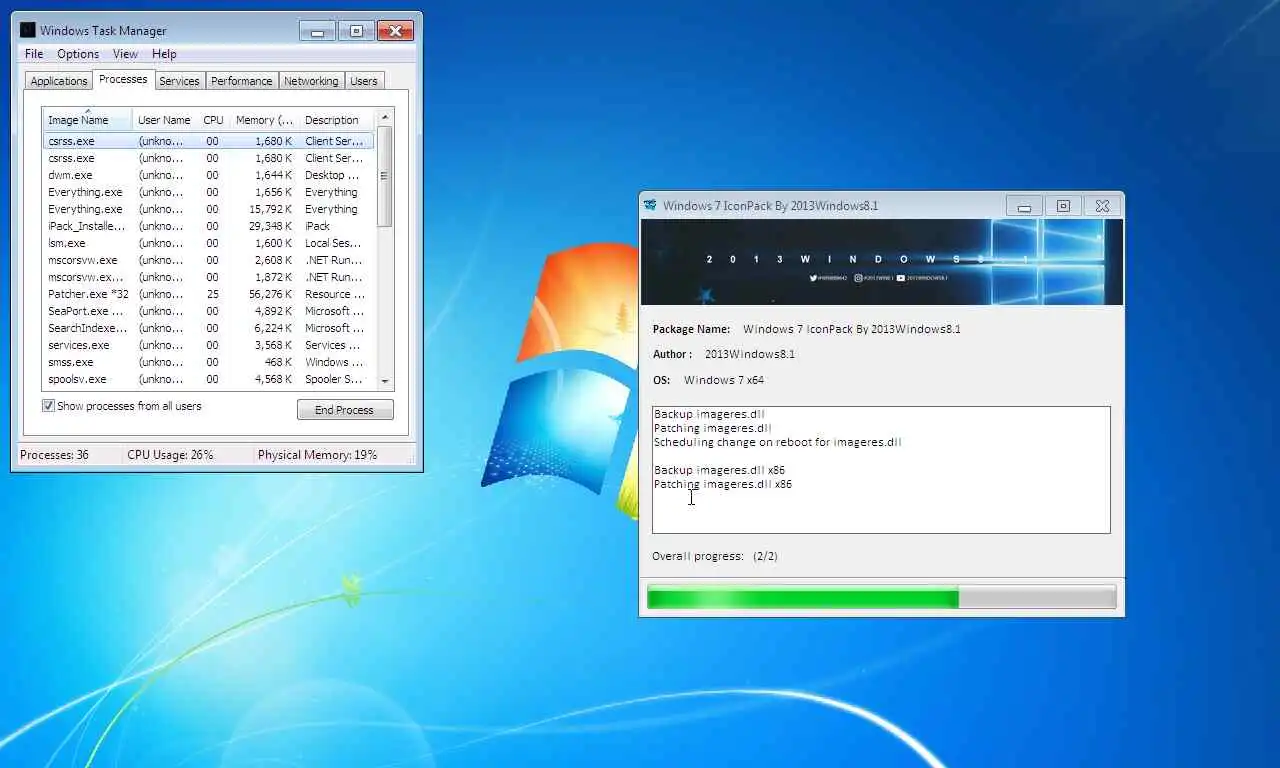Sort processes by Image Name column

(88, 120)
